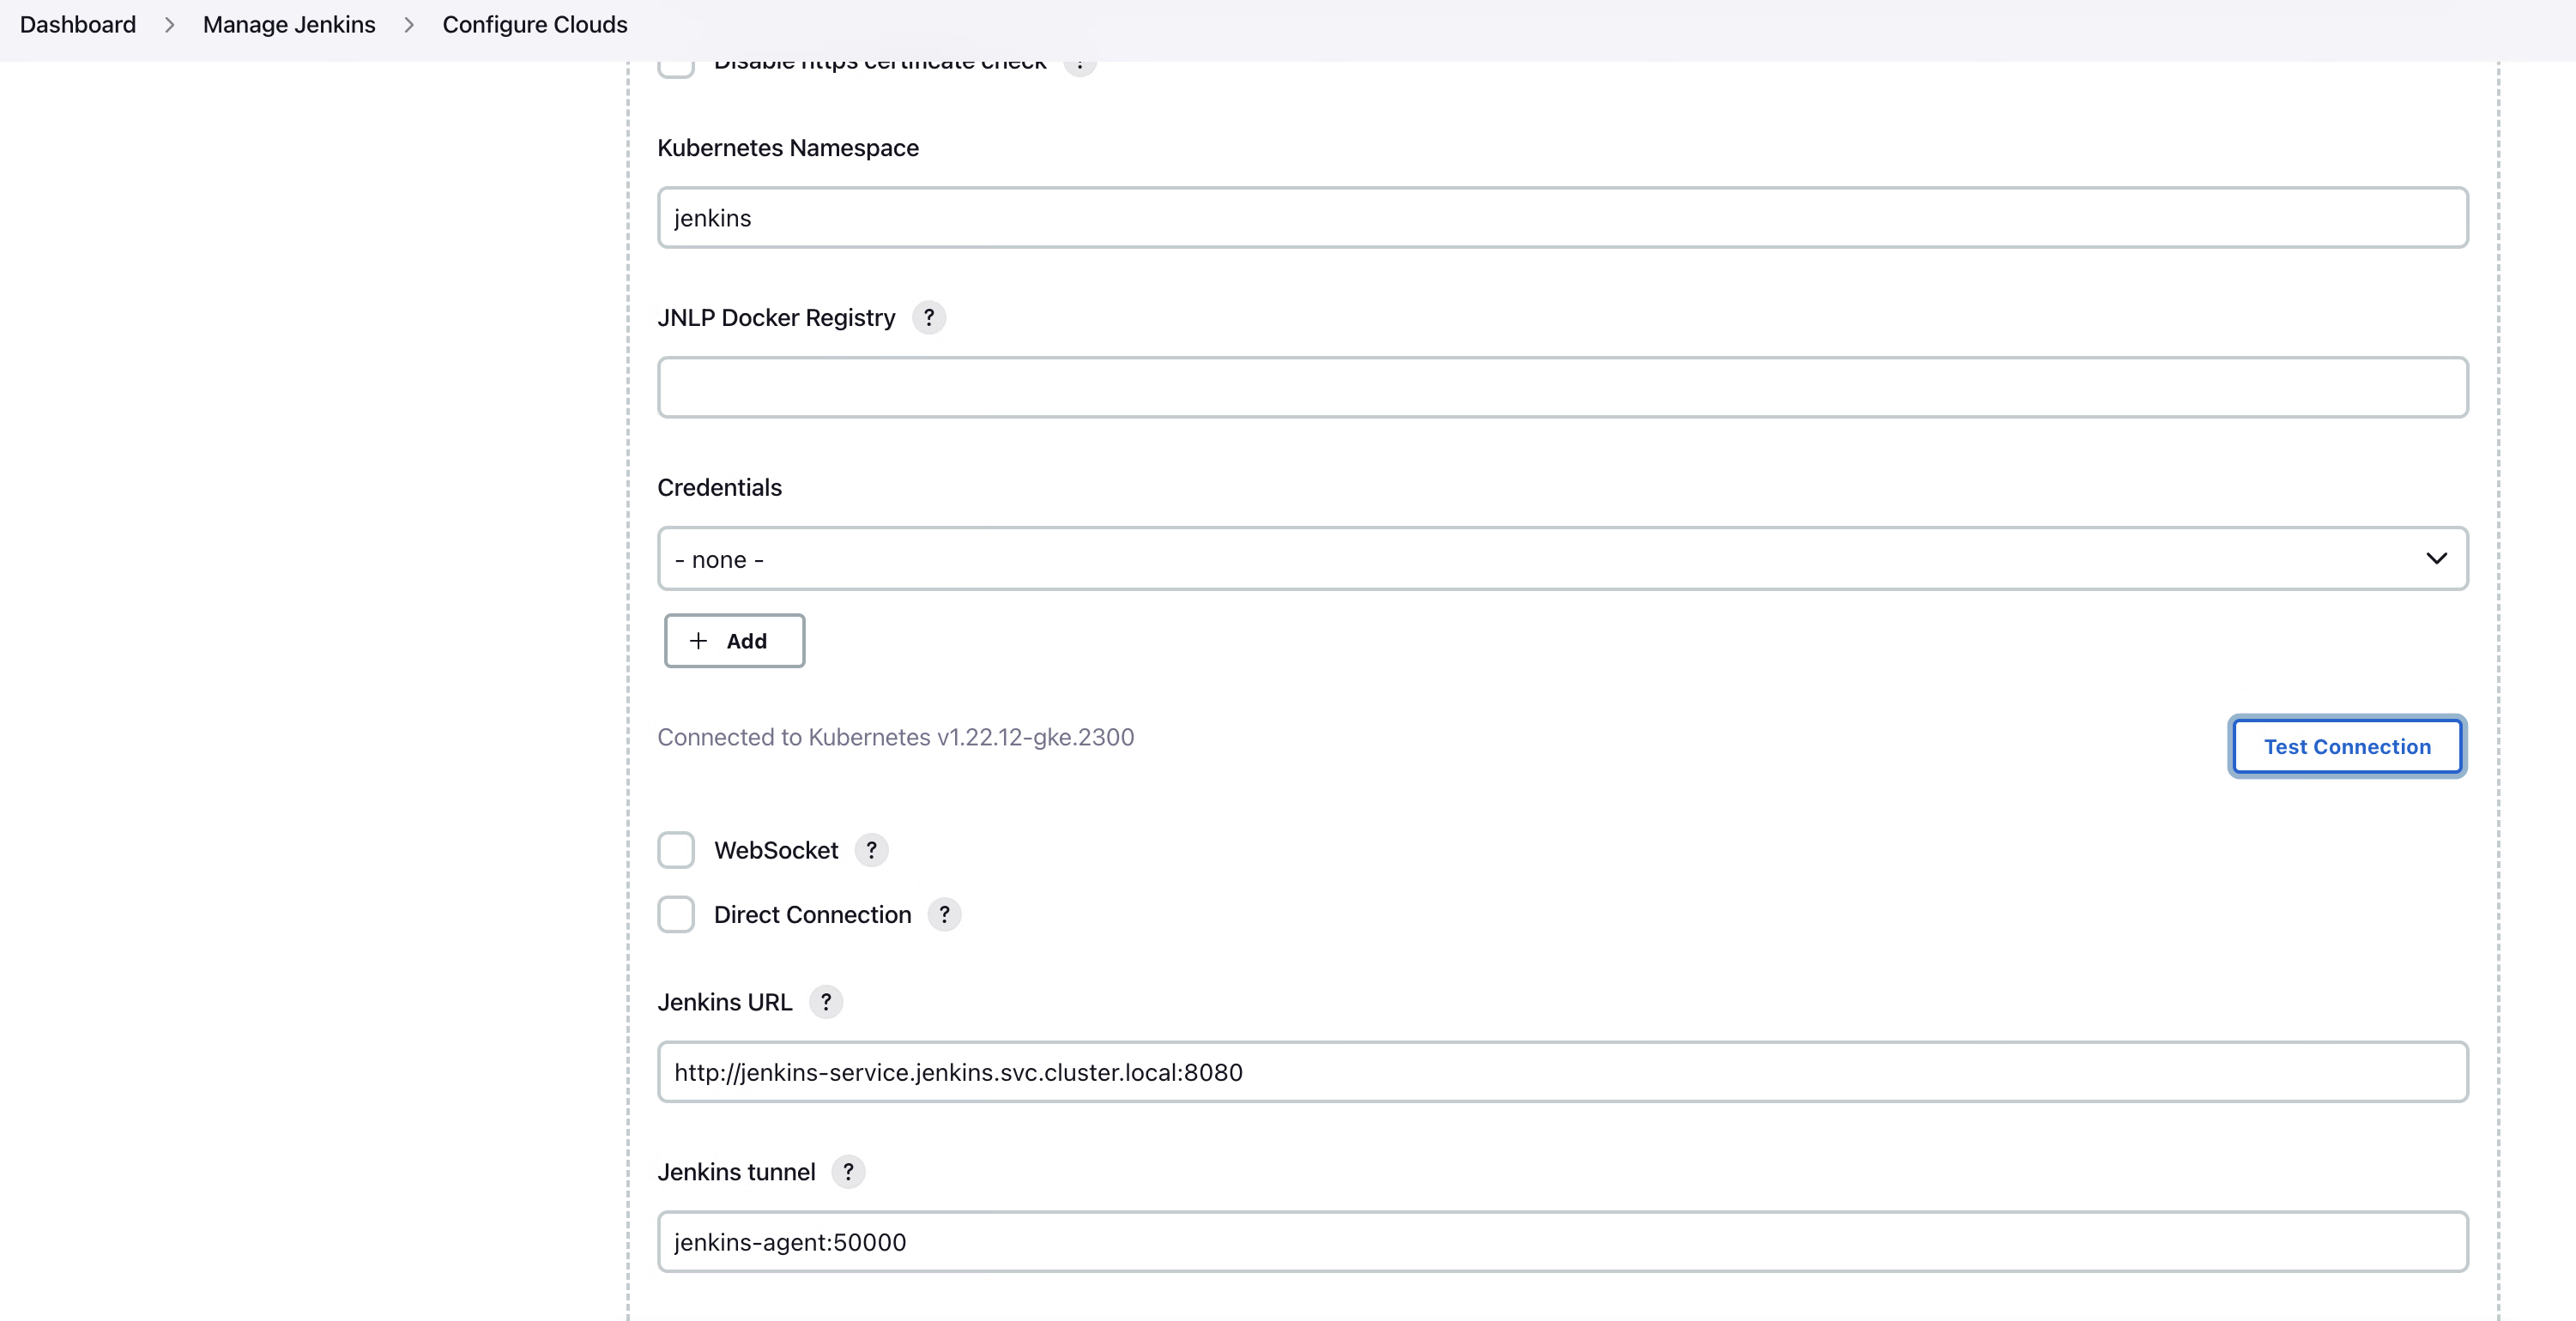Viewport: 2576px width, 1321px height.
Task: Enable the WebSocket checkbox
Action: (676, 850)
